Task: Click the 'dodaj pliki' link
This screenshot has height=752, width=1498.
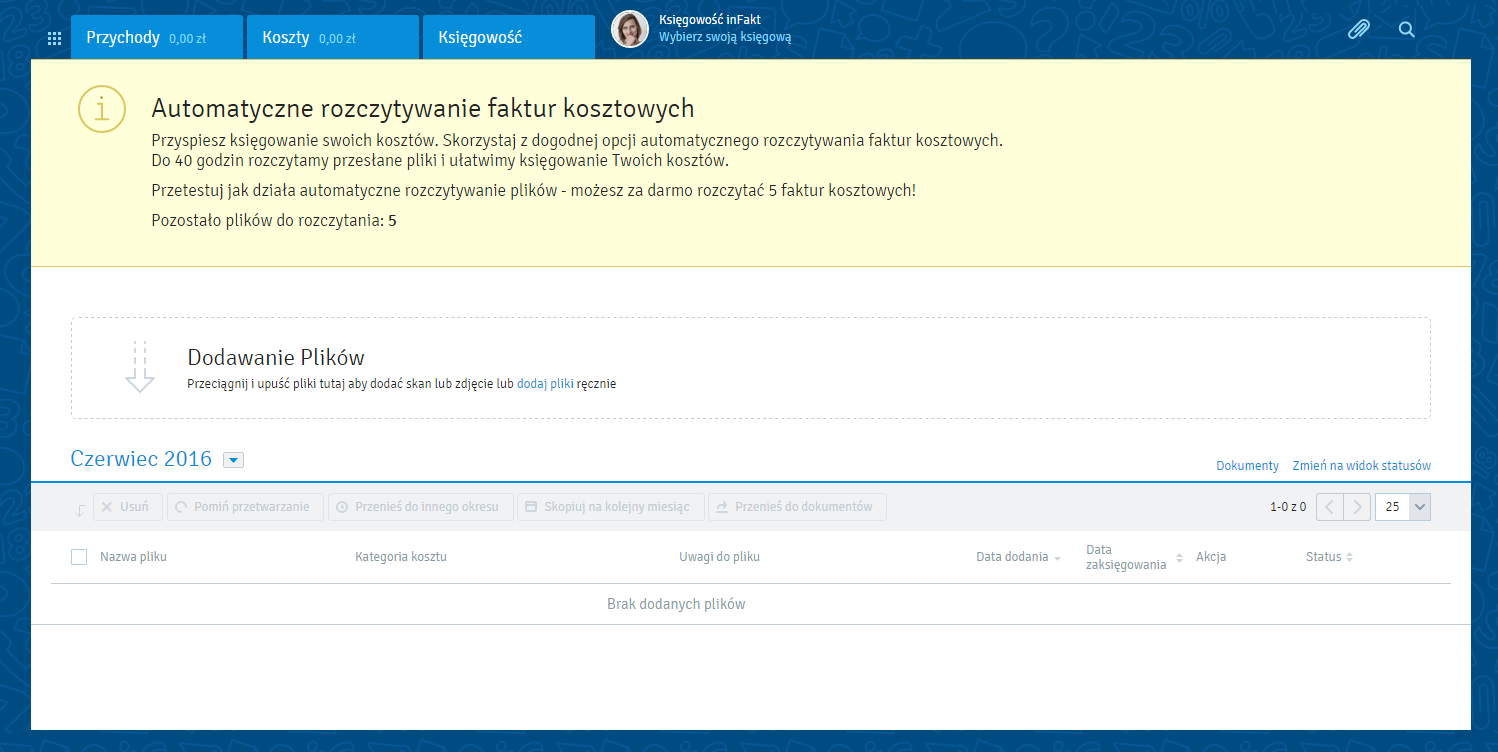Action: tap(545, 383)
